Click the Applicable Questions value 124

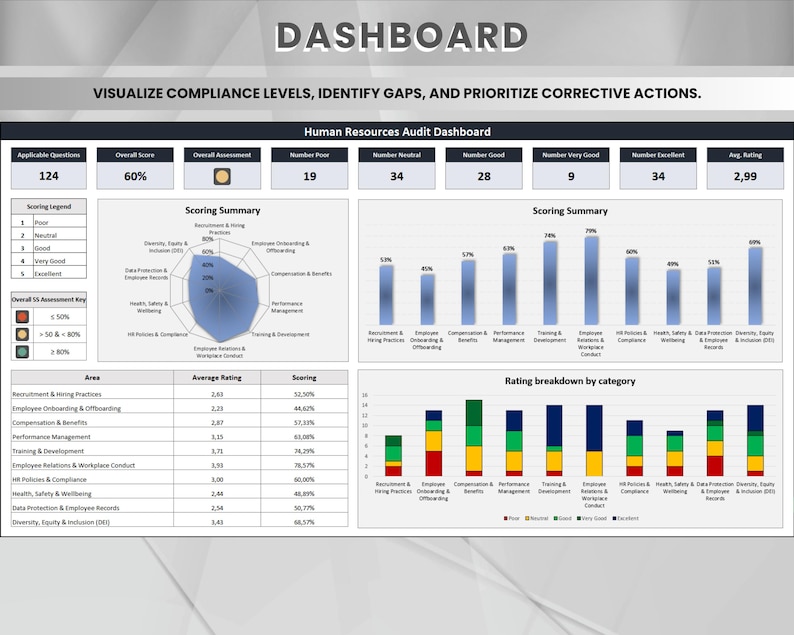click(49, 176)
